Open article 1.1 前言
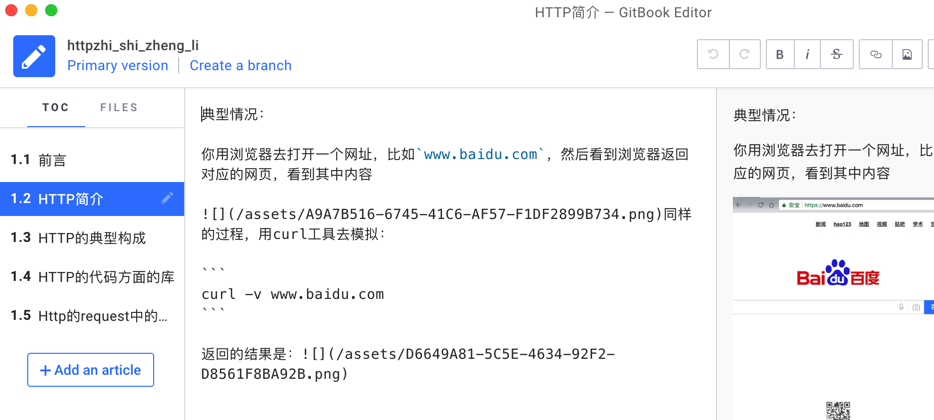 [52, 160]
